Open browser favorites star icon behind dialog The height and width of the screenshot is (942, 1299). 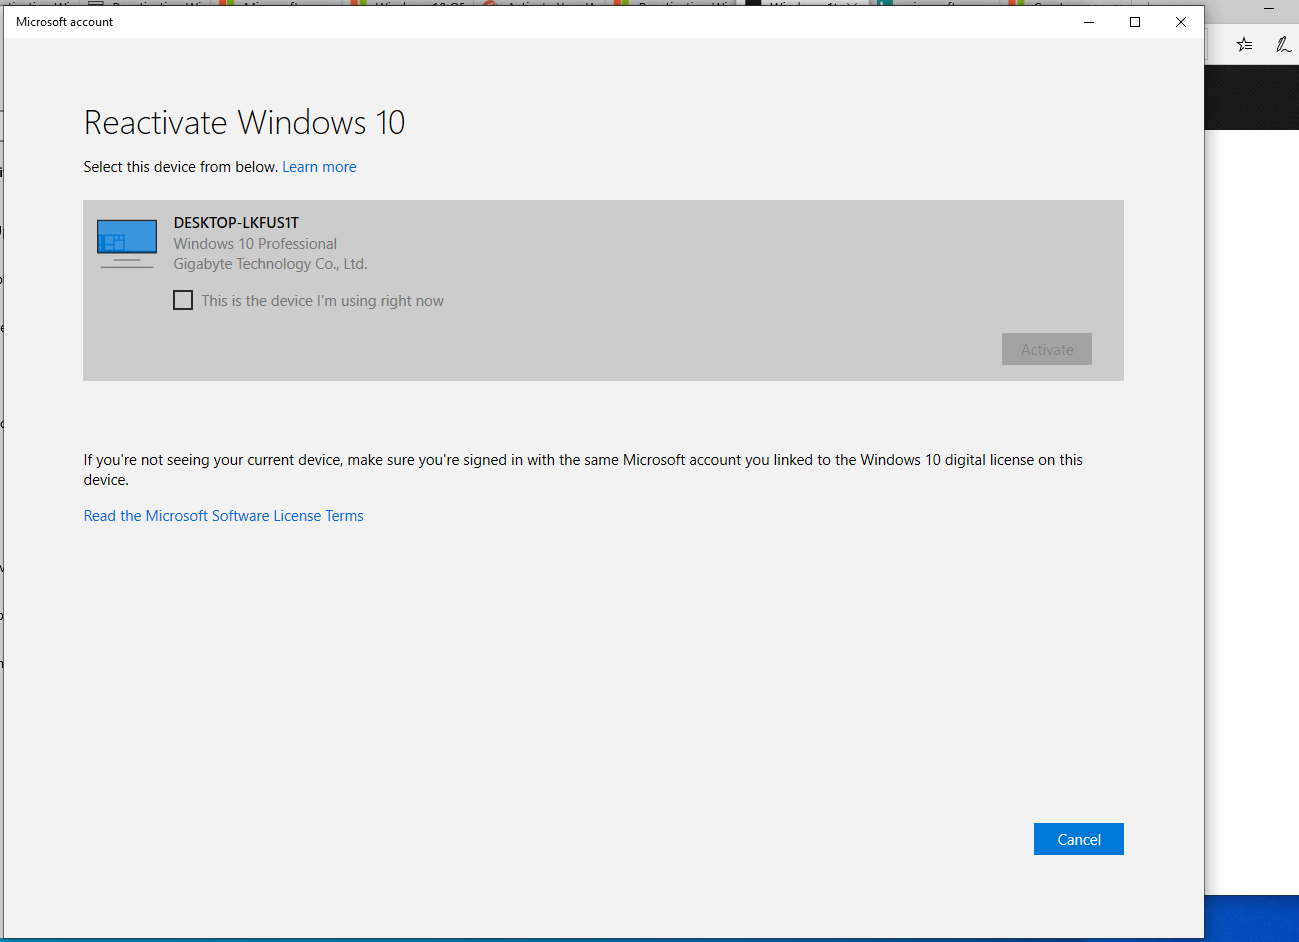[1244, 44]
